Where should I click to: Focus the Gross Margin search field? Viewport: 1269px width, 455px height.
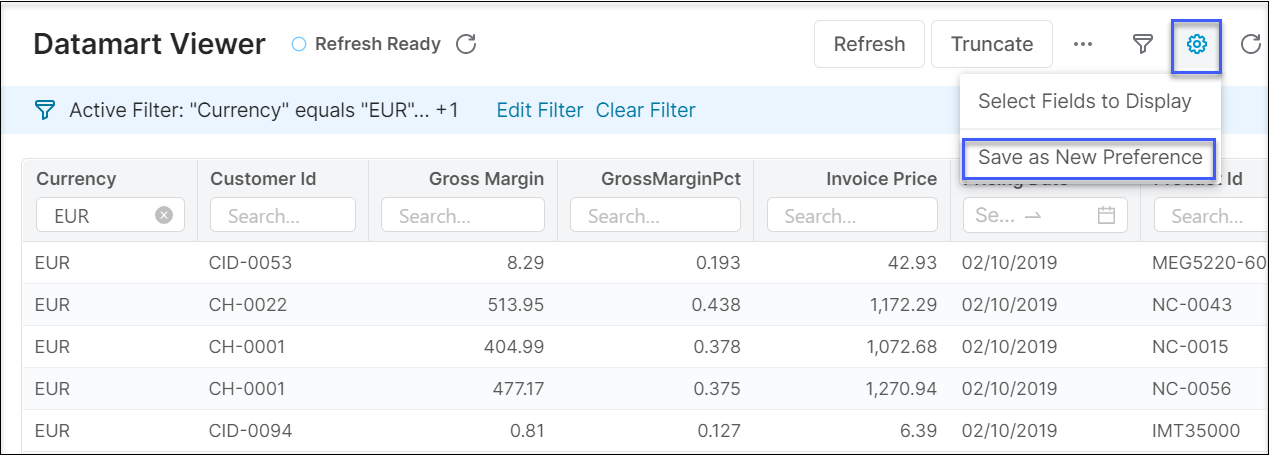(462, 215)
